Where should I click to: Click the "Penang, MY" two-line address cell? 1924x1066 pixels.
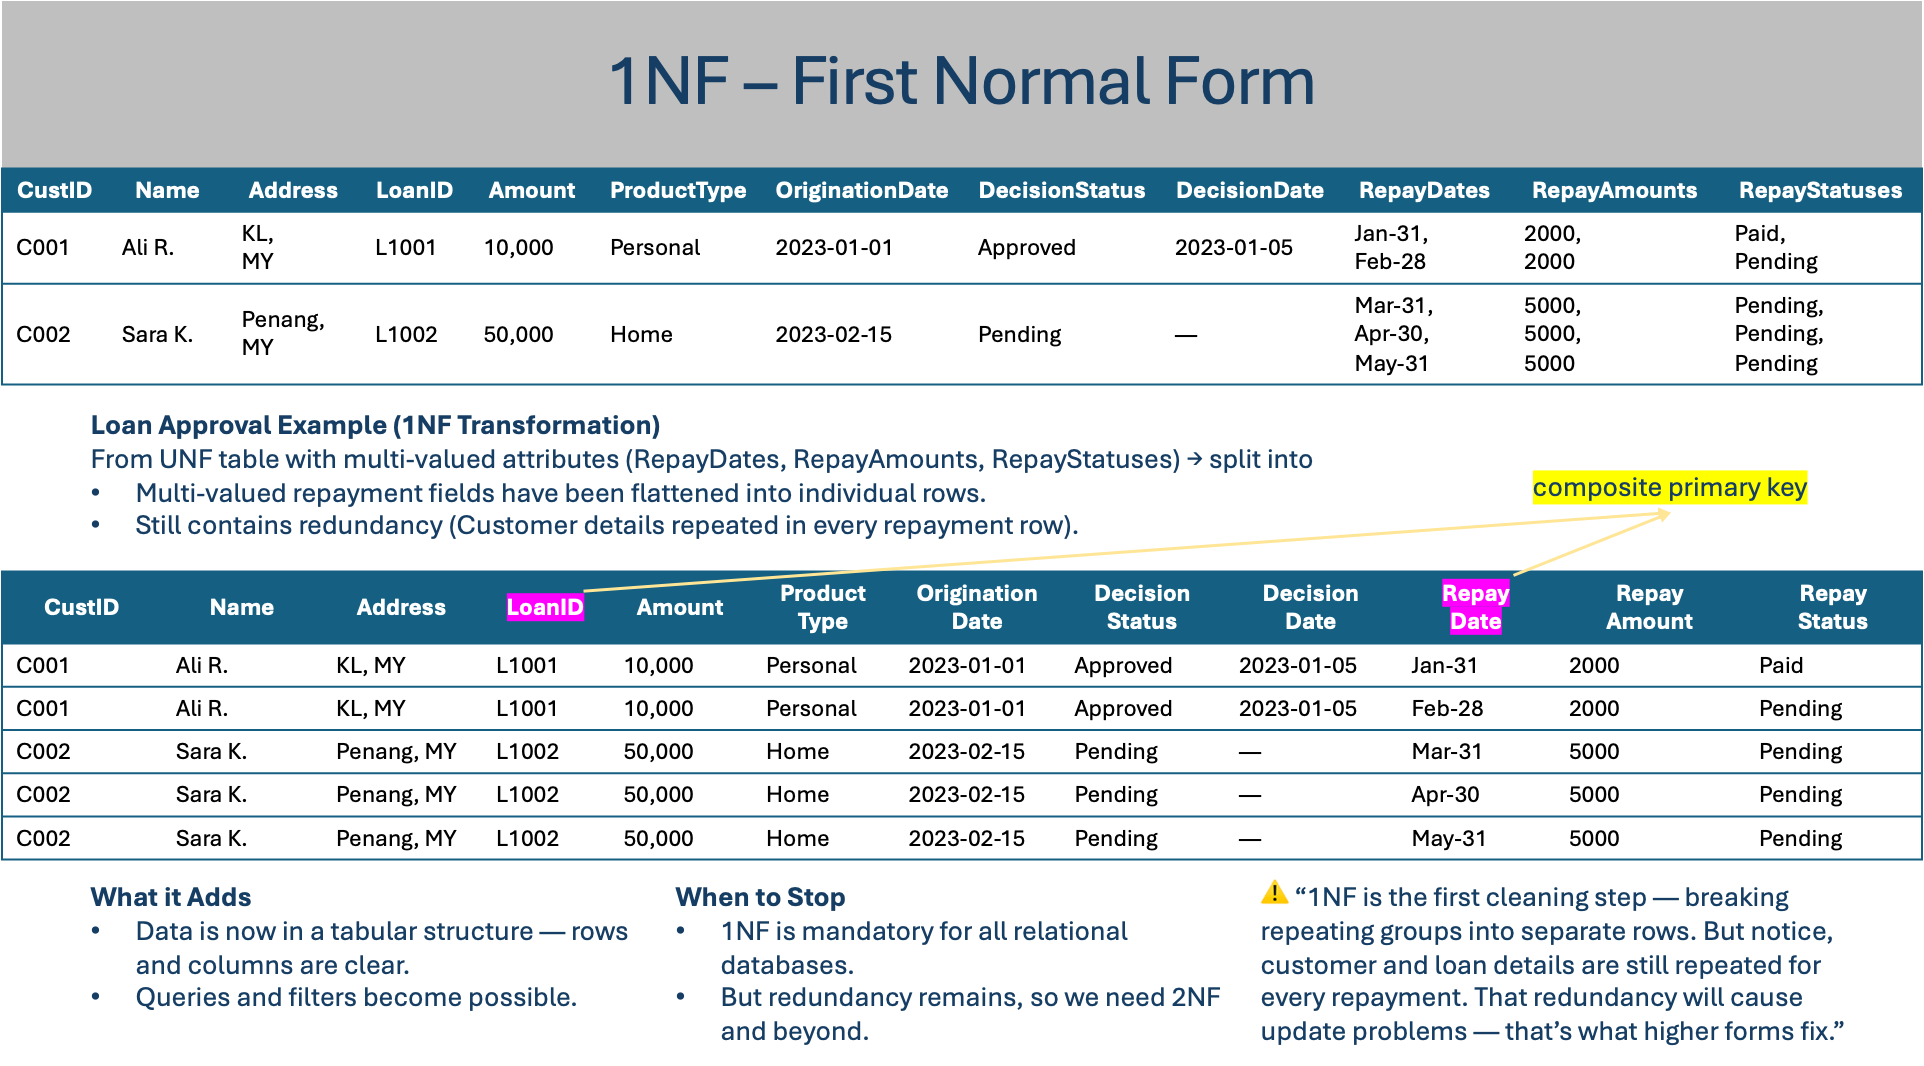[x=283, y=333]
